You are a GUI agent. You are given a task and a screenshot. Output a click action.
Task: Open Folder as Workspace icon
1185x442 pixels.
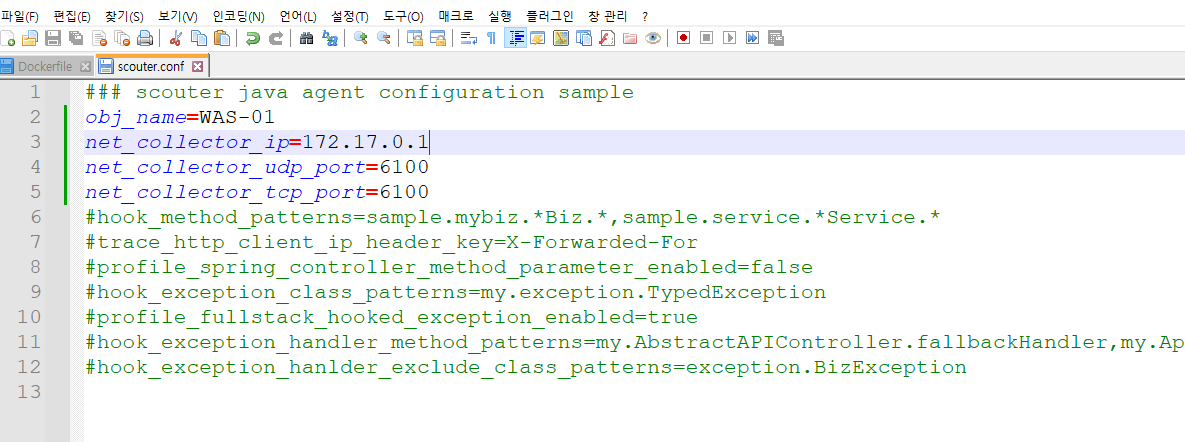click(x=630, y=38)
